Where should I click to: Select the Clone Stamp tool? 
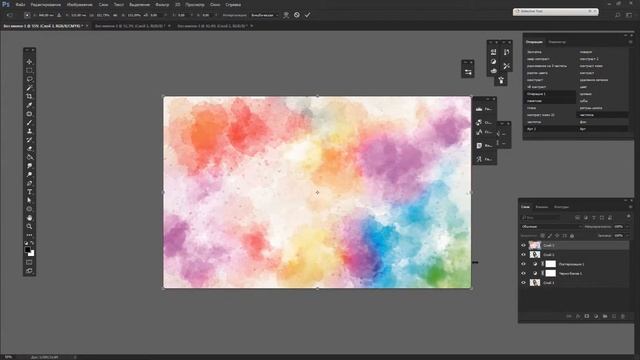(x=29, y=131)
